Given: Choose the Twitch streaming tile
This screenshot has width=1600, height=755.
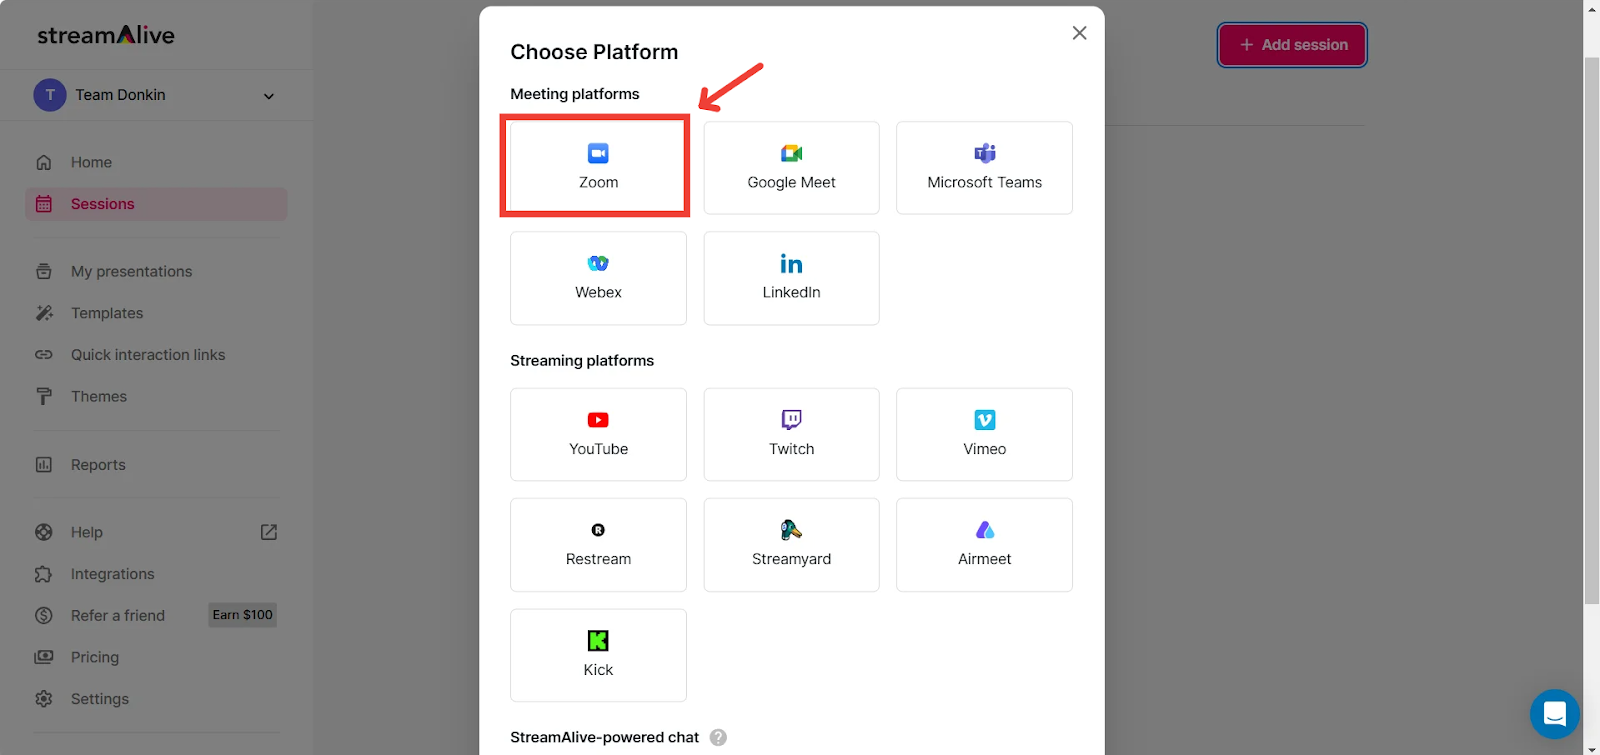Looking at the screenshot, I should click(x=791, y=434).
